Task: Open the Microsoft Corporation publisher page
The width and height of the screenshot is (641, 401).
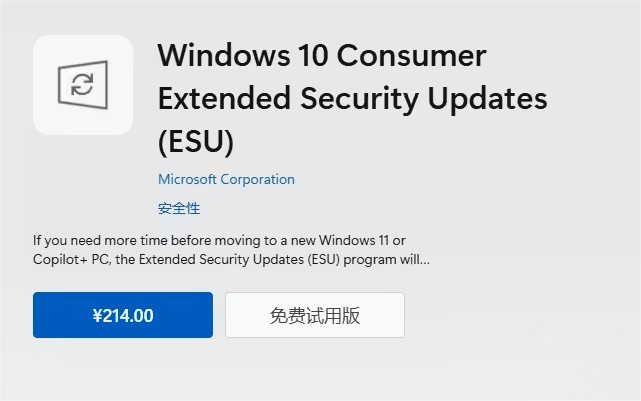Action: (226, 180)
